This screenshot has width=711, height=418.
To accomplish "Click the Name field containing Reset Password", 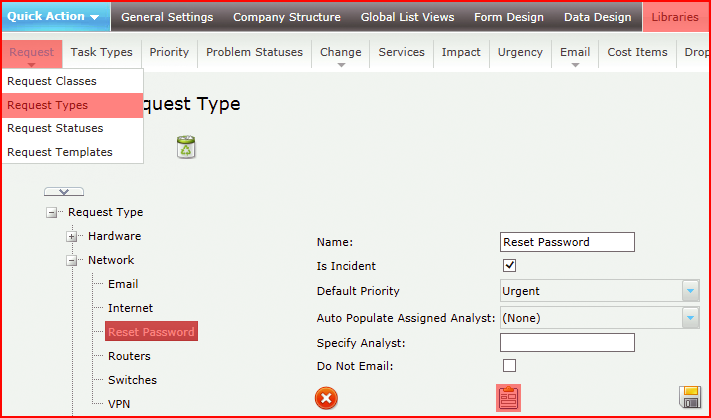I will (x=567, y=242).
